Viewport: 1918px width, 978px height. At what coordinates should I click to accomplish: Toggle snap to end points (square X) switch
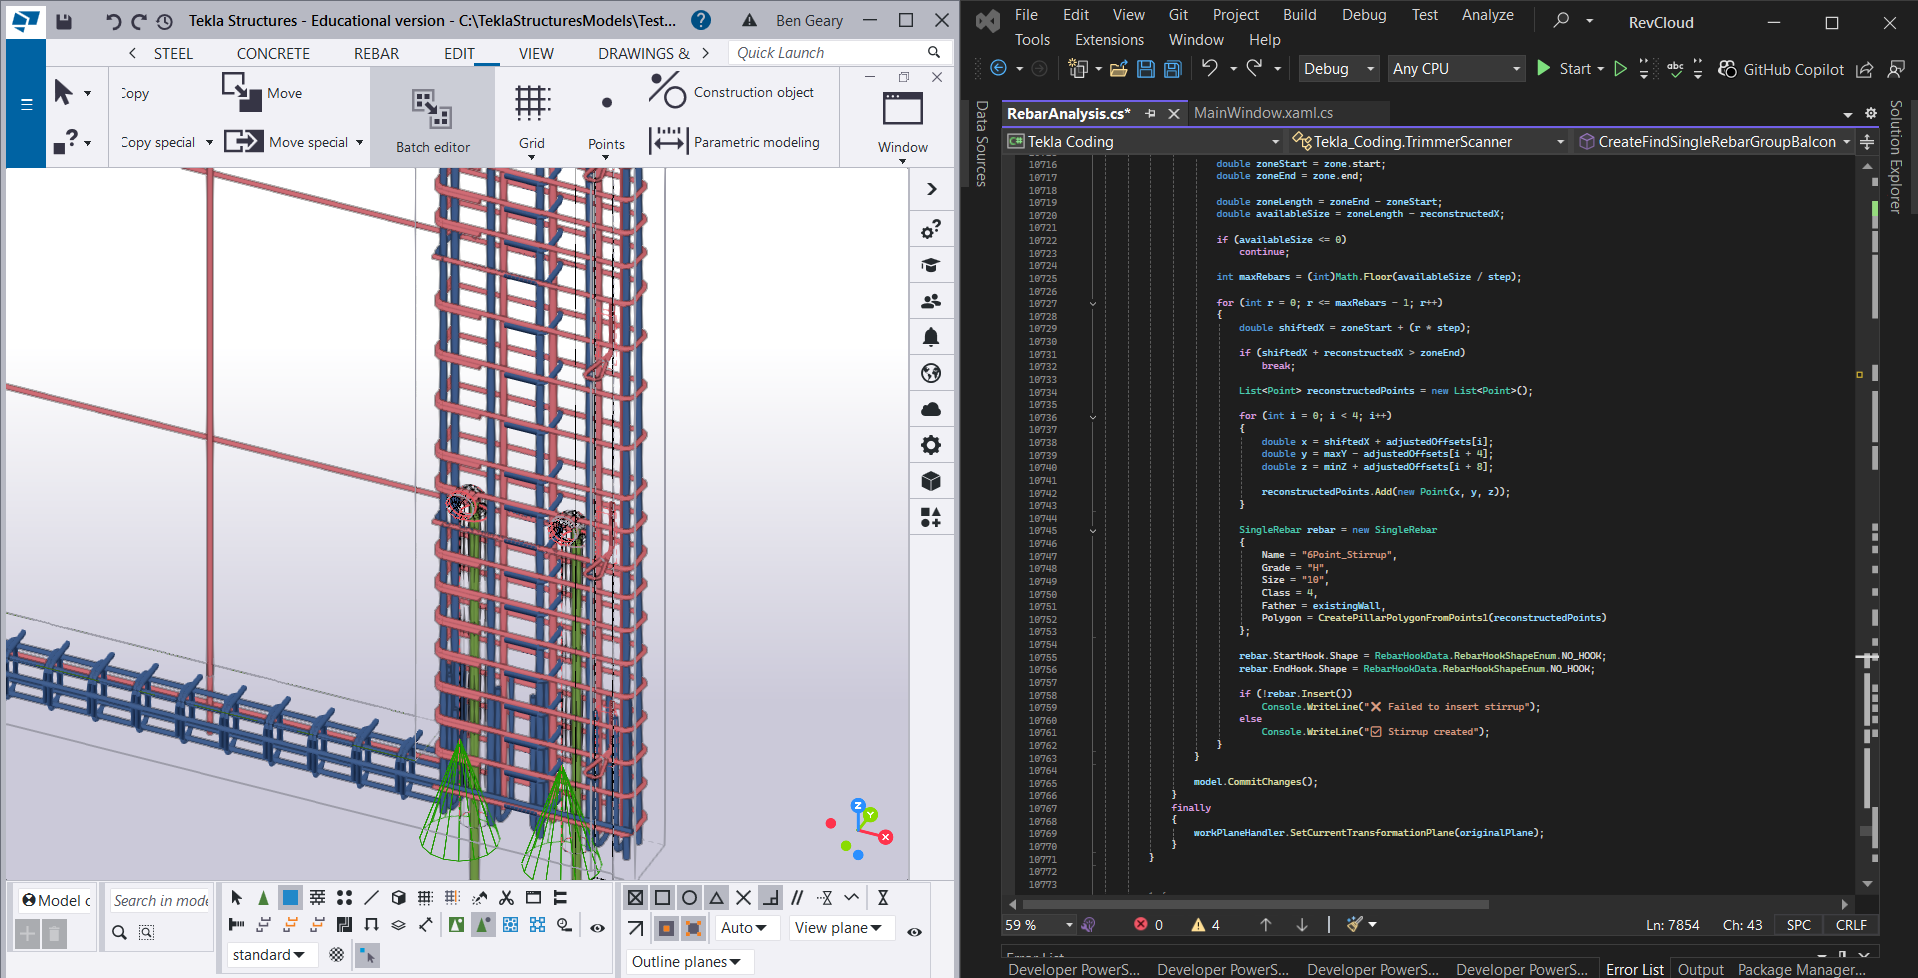(x=635, y=898)
